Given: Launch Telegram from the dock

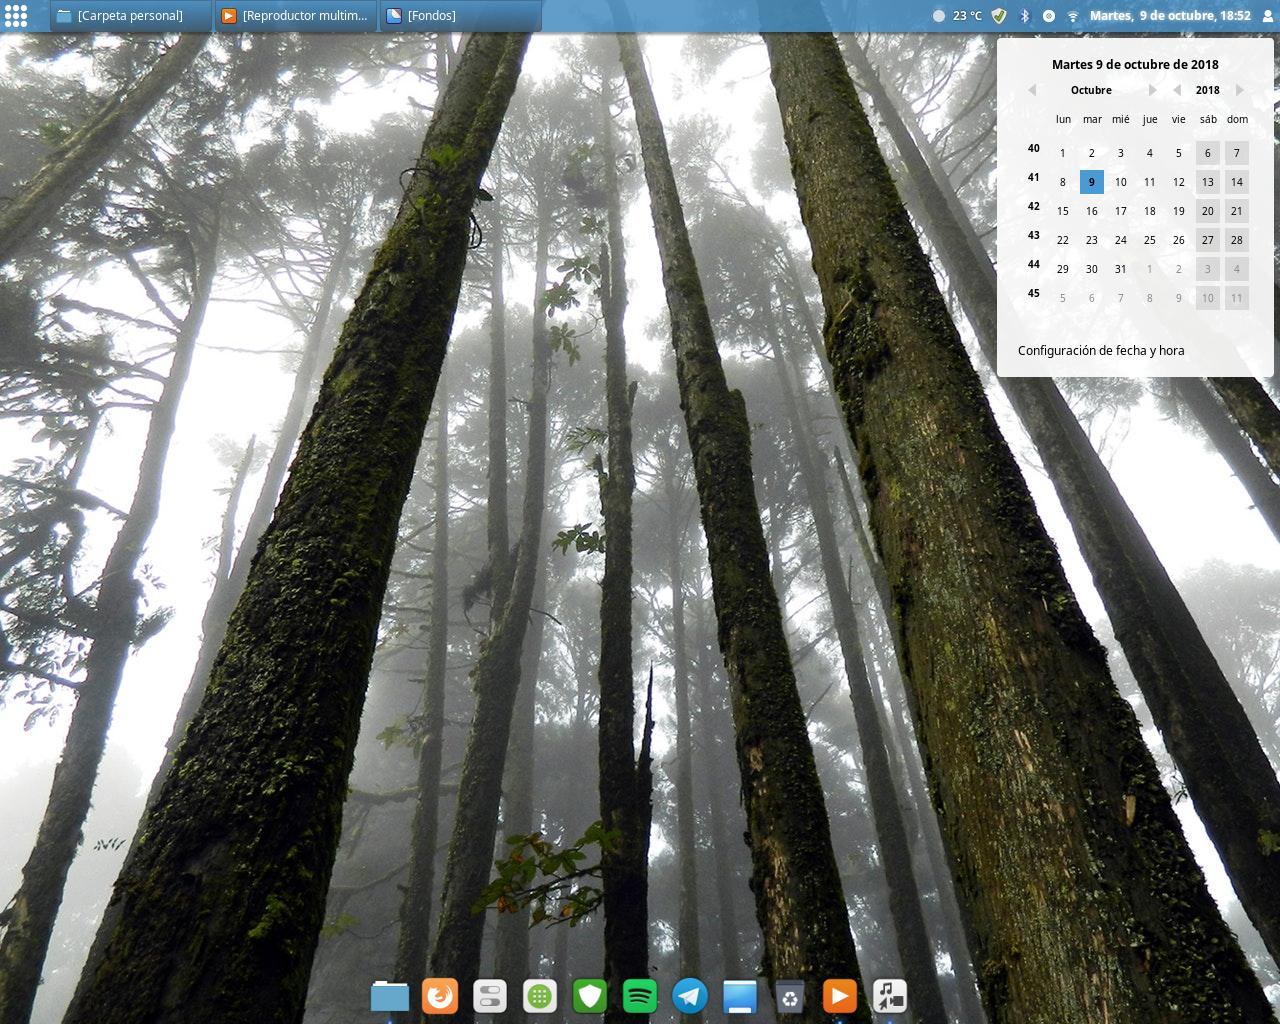Looking at the screenshot, I should pyautogui.click(x=690, y=996).
